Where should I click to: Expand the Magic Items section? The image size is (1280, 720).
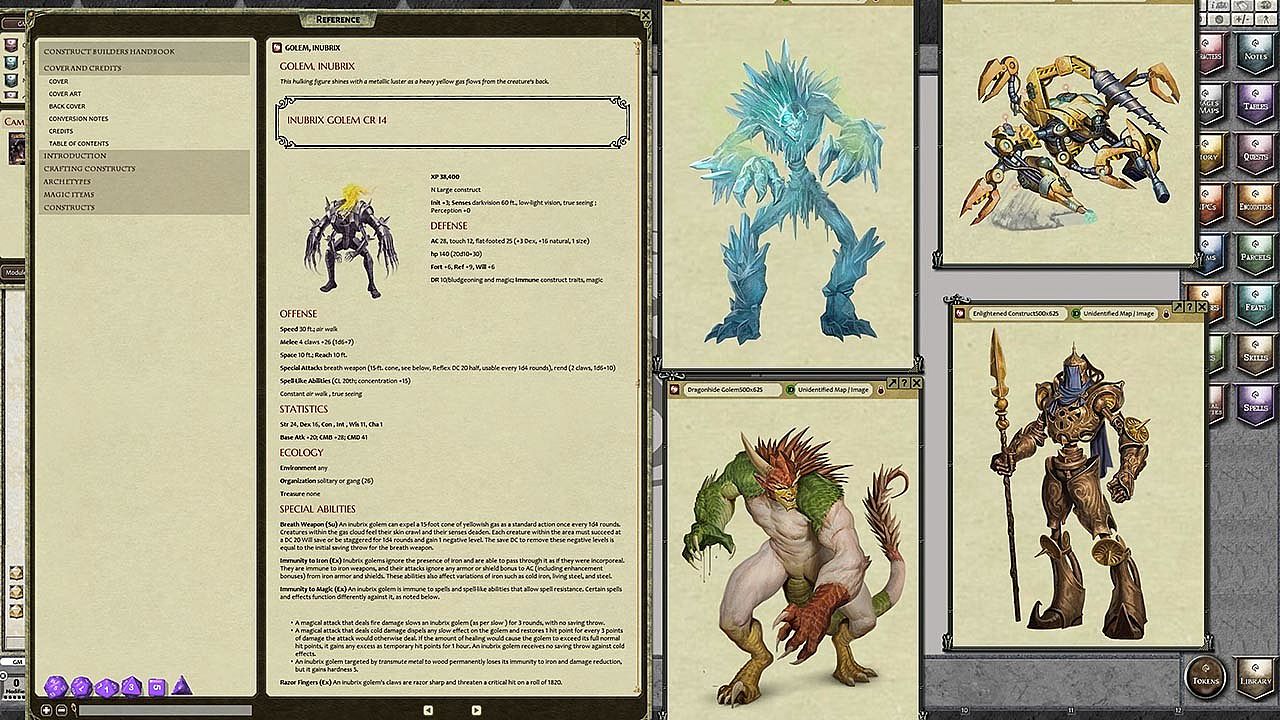143,195
